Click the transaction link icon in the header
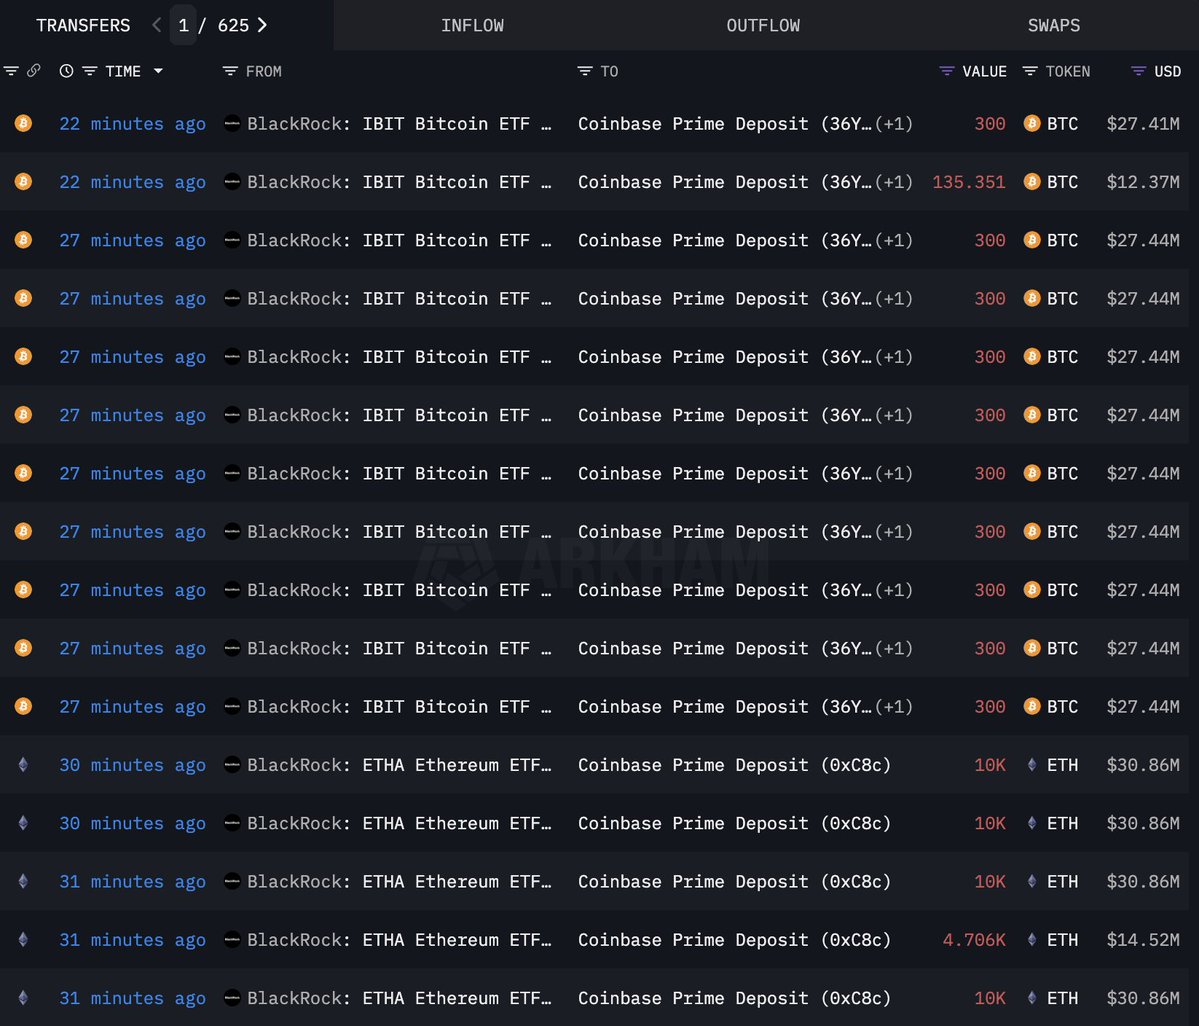The width and height of the screenshot is (1199, 1026). tap(34, 71)
